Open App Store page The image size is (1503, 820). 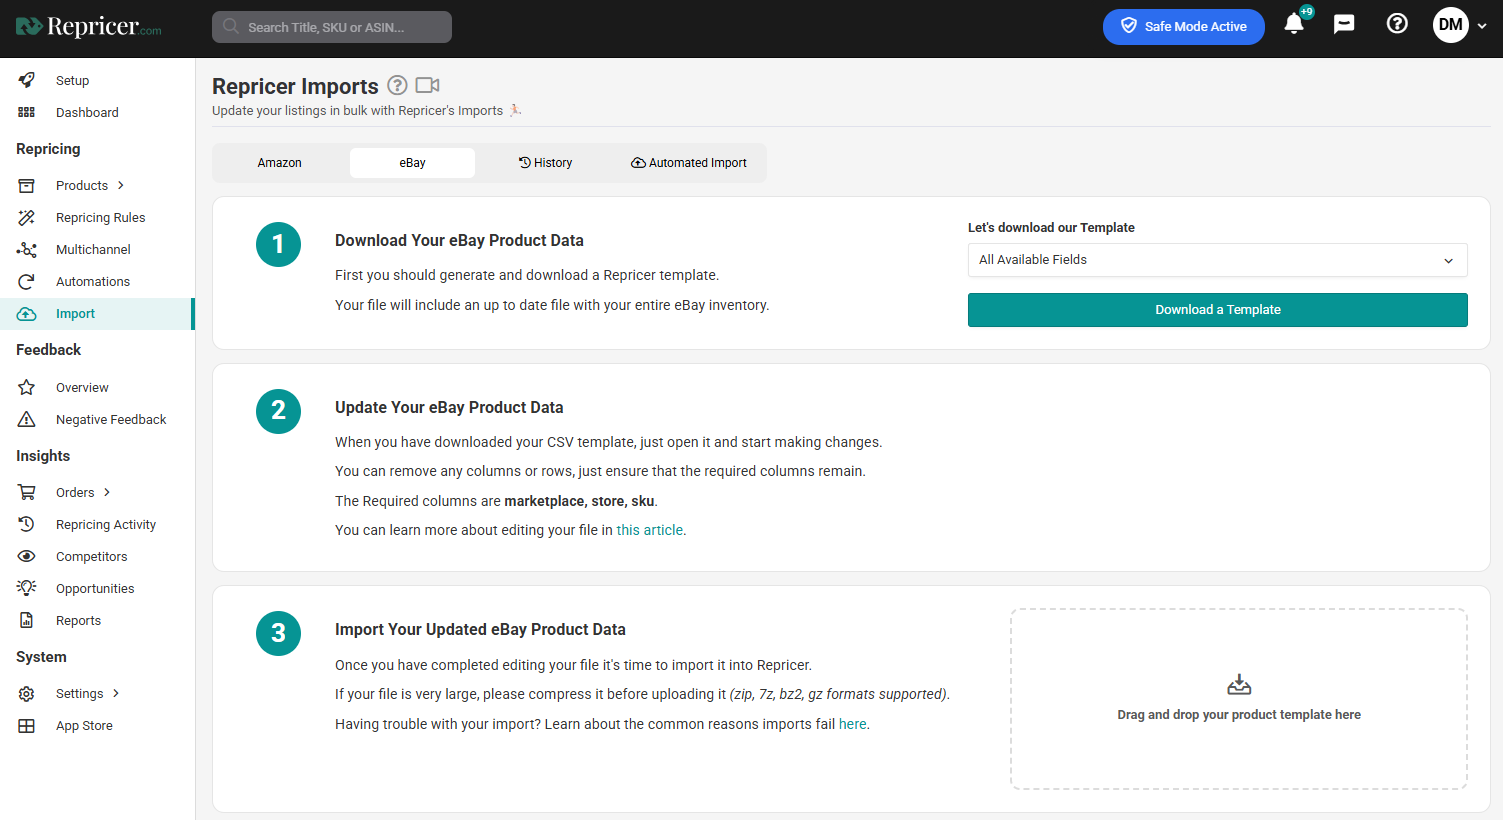[84, 725]
